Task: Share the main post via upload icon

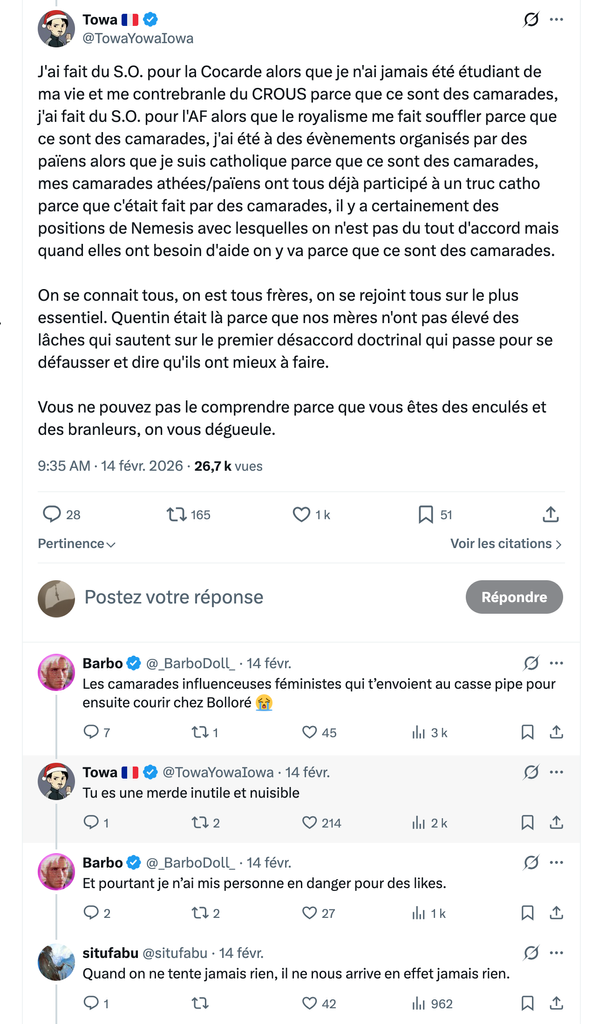Action: [x=551, y=515]
